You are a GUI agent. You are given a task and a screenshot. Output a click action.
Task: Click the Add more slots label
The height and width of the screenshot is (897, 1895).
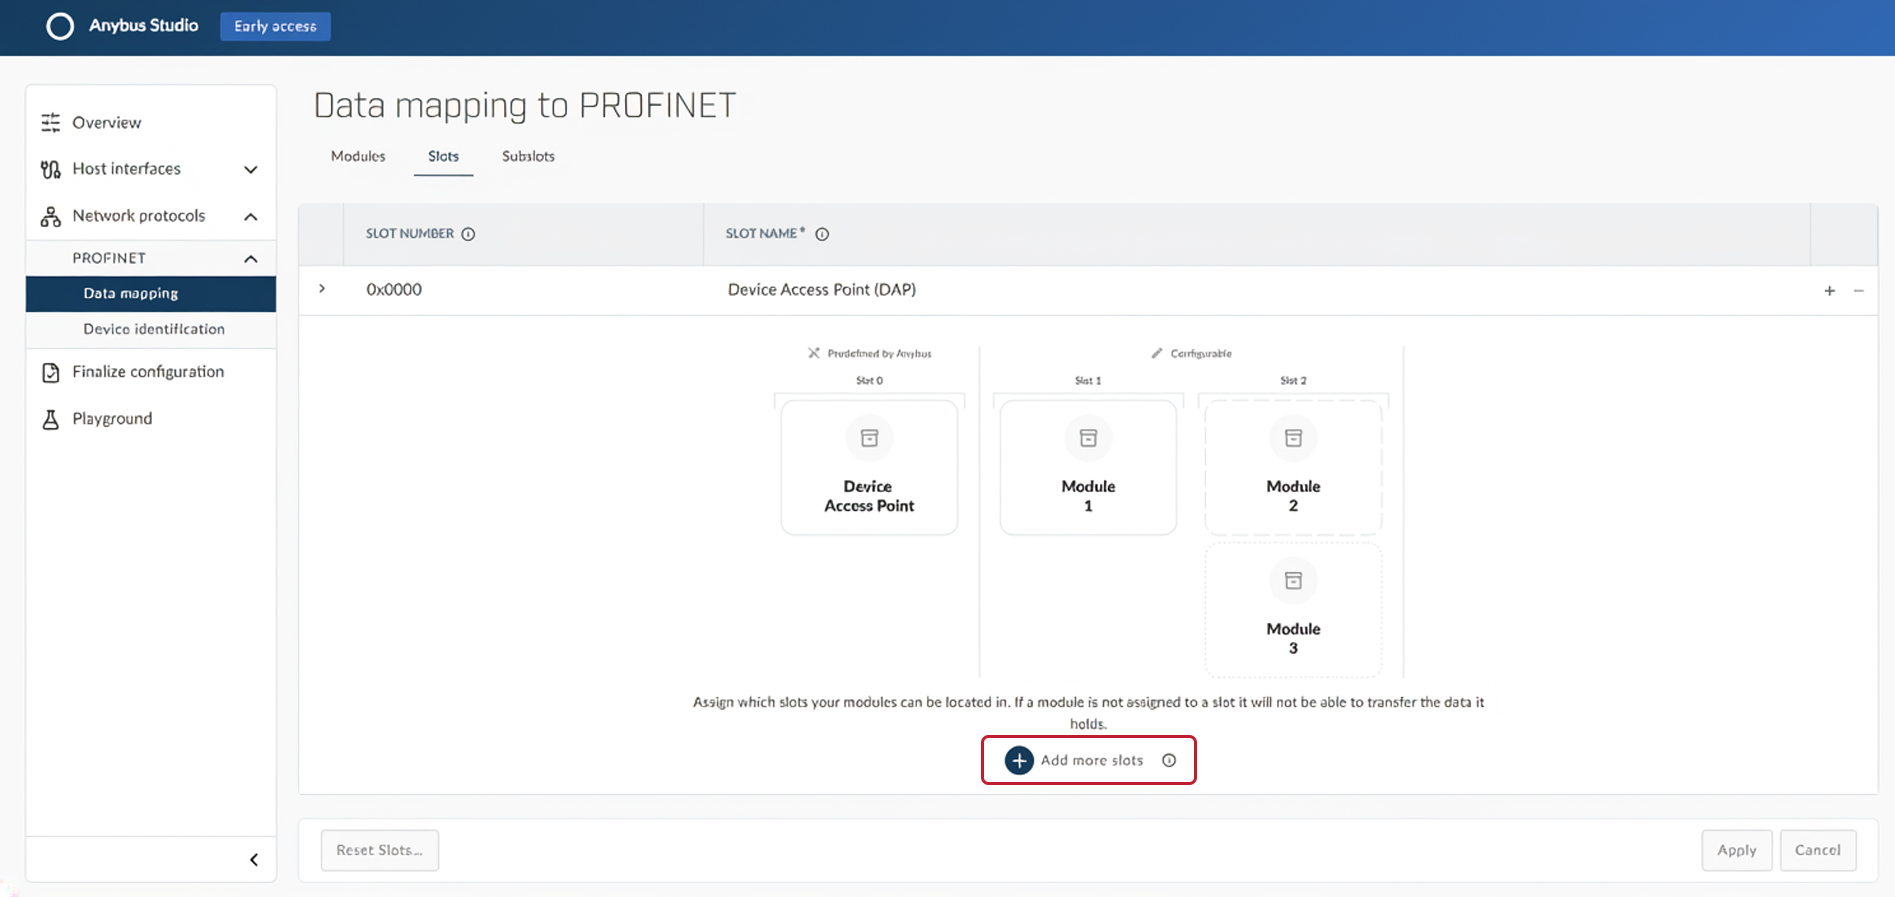click(1092, 761)
